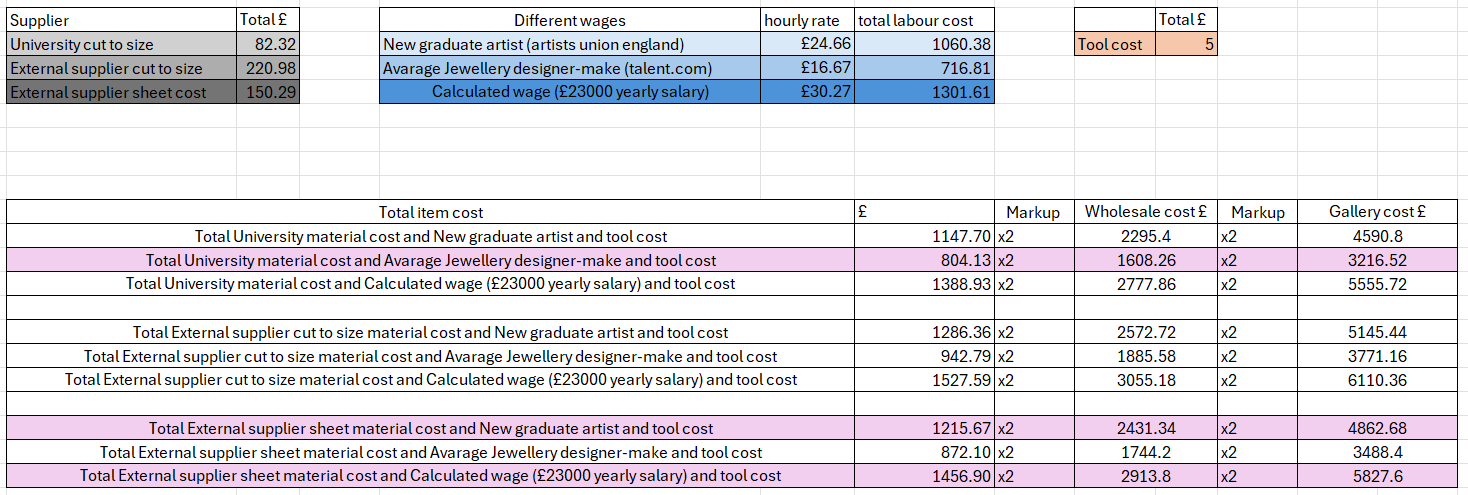This screenshot has width=1468, height=495.
Task: Click 'External supplier sheet... Avarage Jewellery designer-make' row label
Action: tap(431, 452)
